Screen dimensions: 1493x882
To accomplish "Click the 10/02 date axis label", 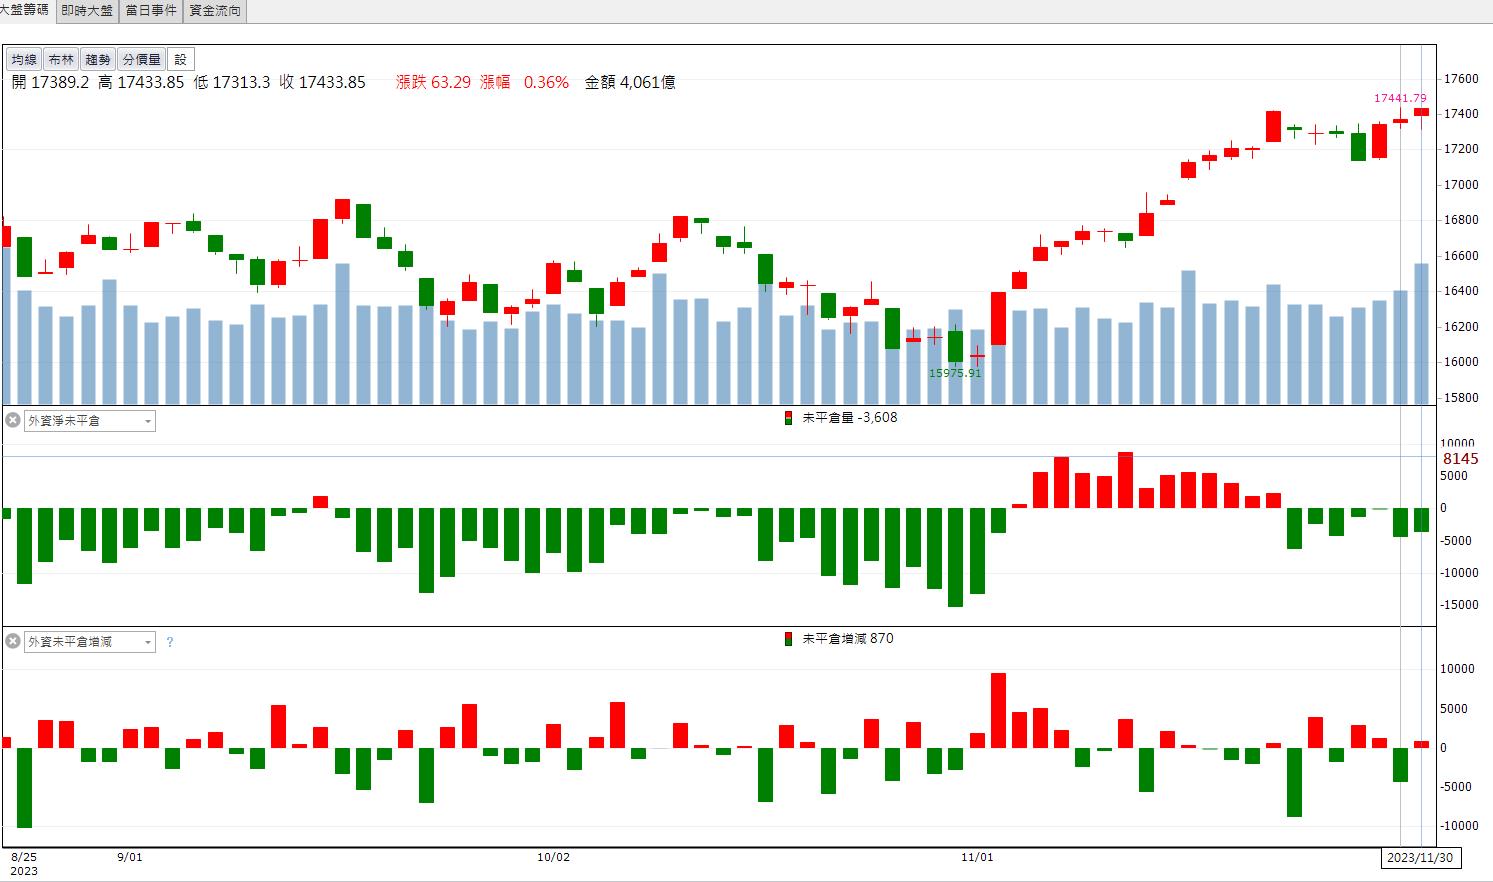I will pyautogui.click(x=553, y=857).
